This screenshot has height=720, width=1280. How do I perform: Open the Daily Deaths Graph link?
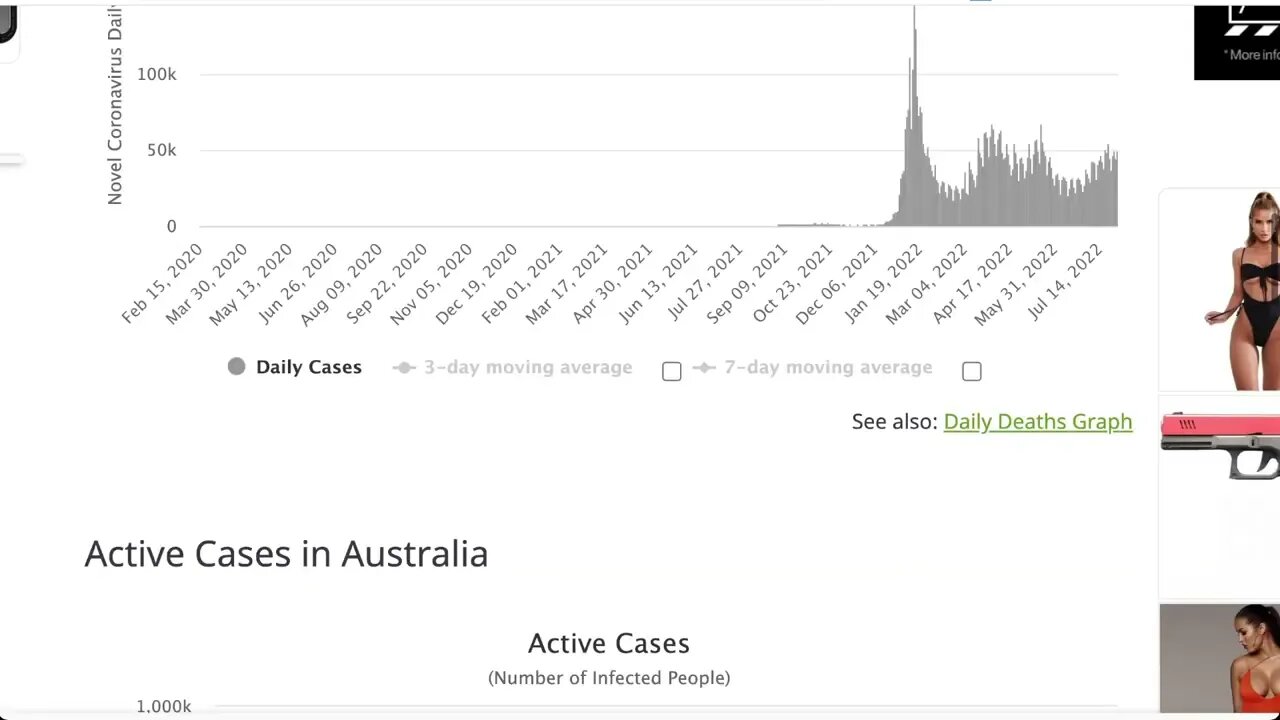point(1037,422)
